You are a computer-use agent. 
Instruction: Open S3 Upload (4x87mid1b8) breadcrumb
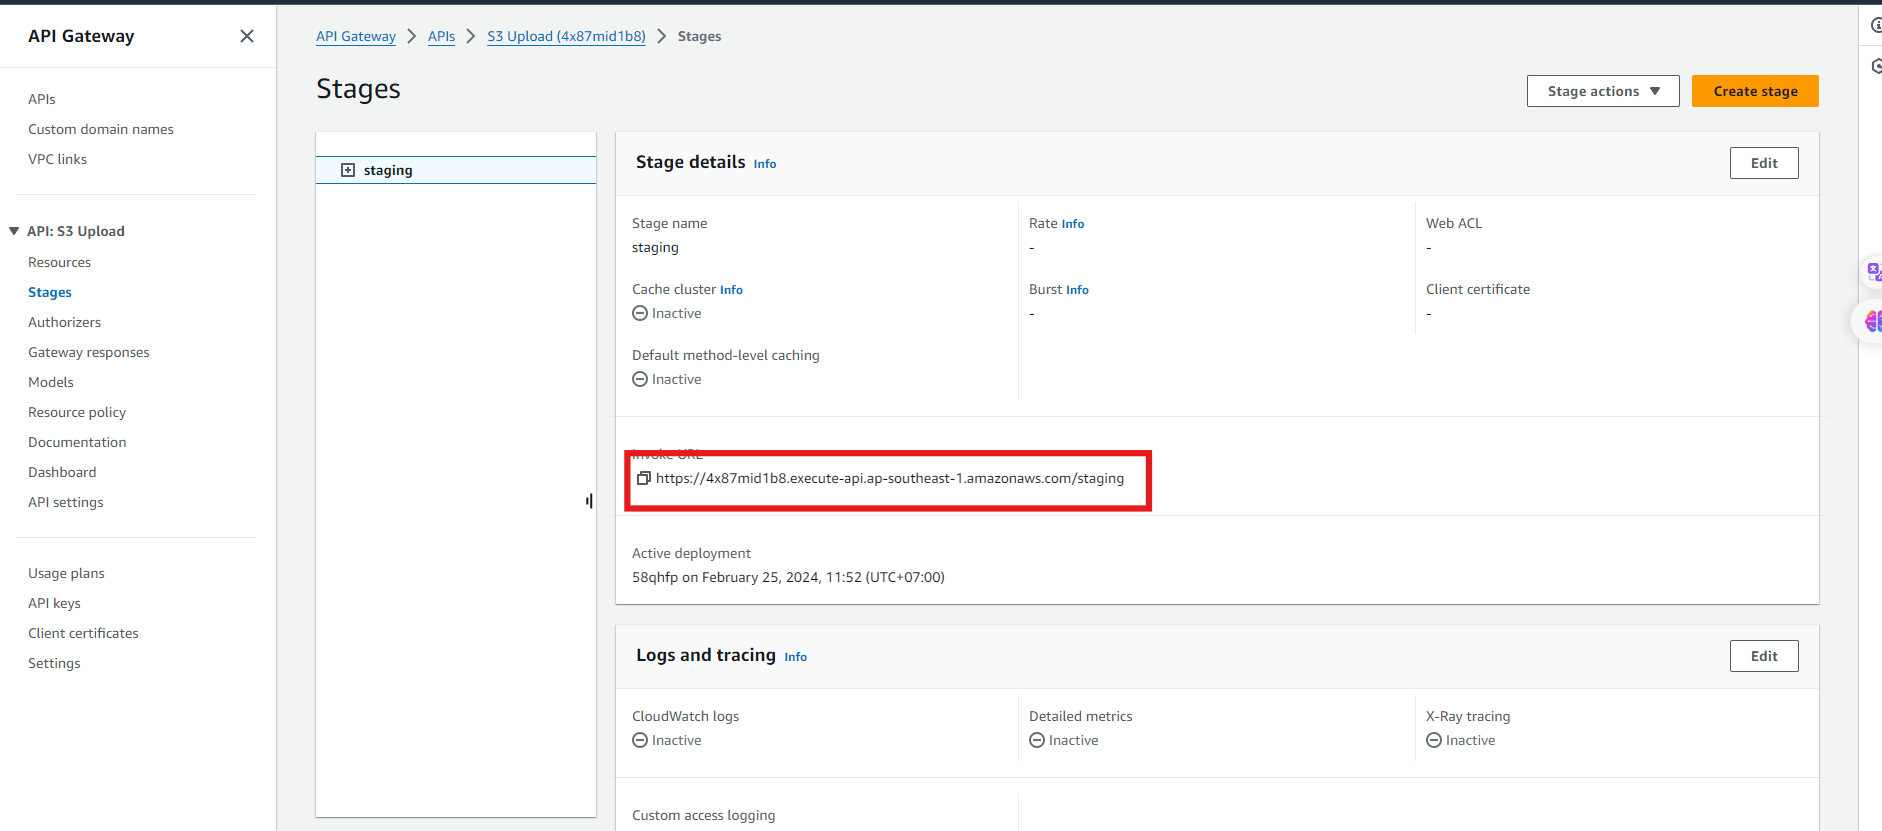pyautogui.click(x=566, y=36)
